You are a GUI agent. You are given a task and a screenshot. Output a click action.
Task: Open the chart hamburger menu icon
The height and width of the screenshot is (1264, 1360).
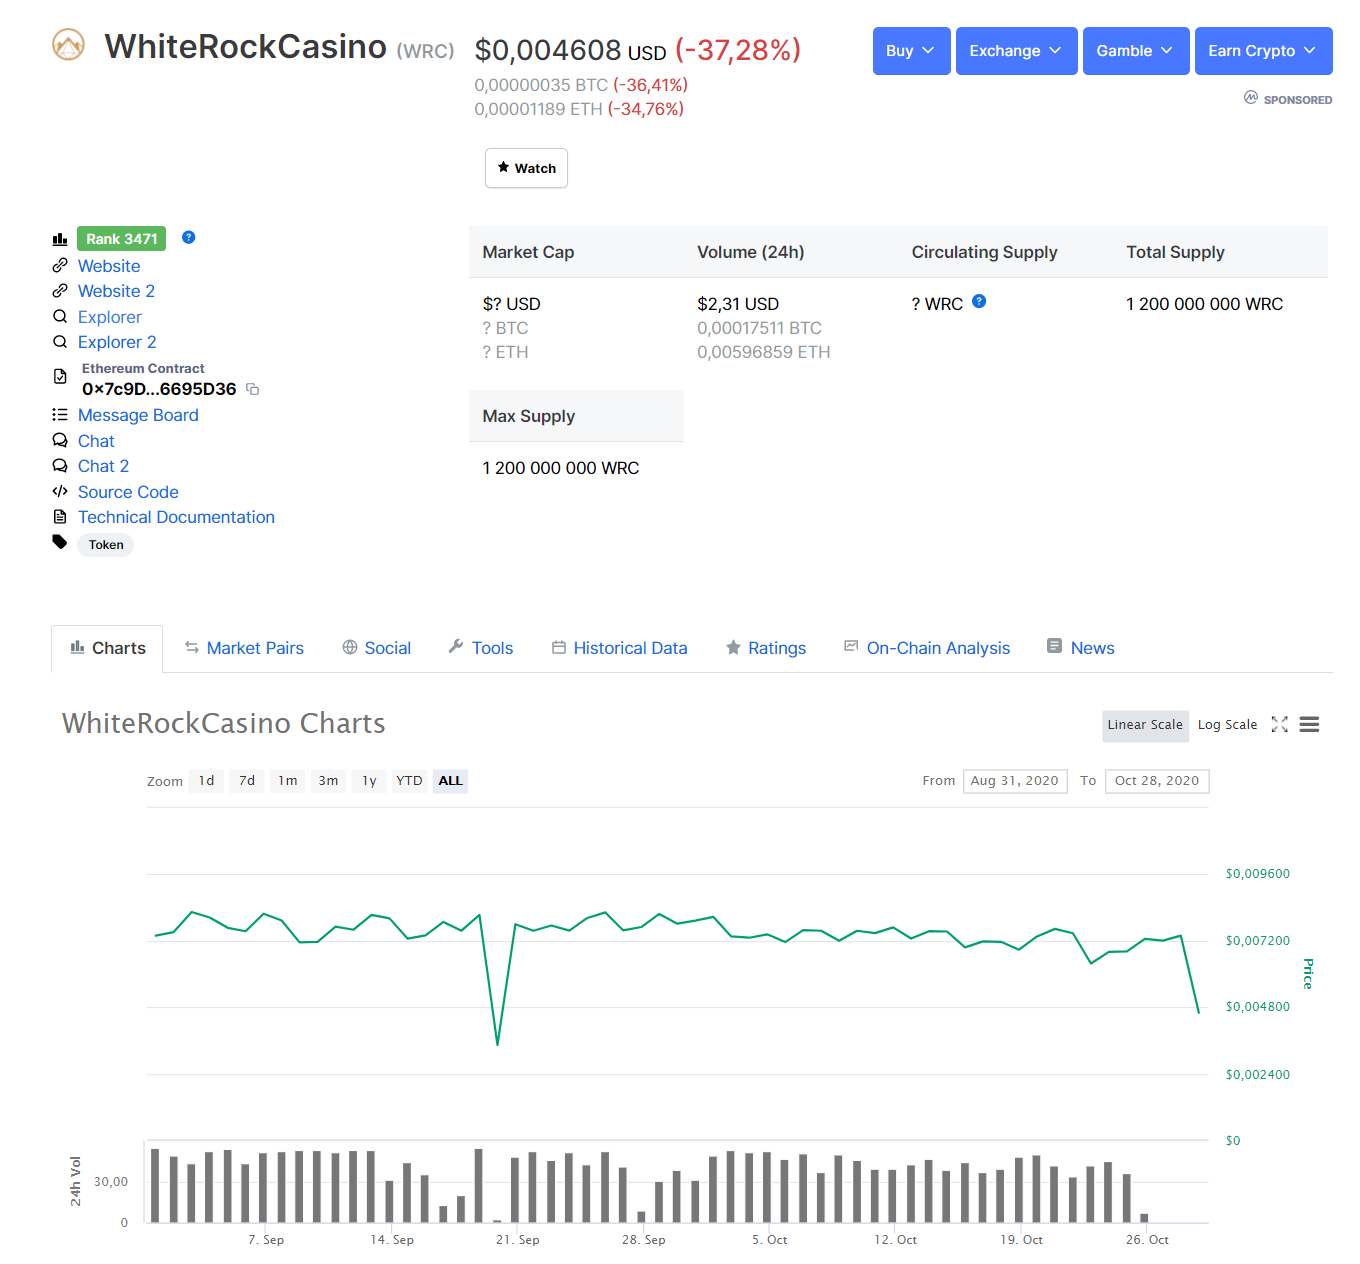1309,725
